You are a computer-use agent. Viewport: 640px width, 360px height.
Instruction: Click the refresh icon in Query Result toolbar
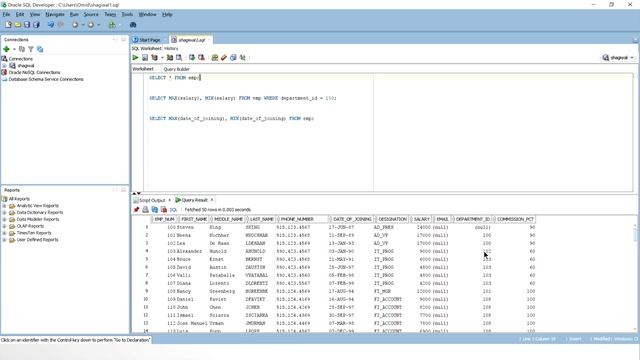click(155, 209)
